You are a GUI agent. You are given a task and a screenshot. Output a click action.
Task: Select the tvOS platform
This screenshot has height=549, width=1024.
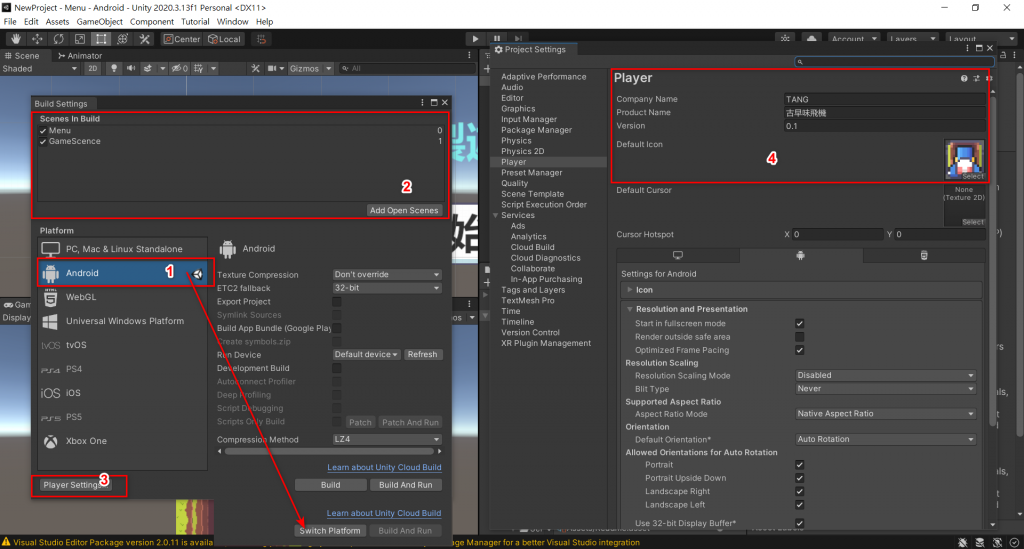click(123, 345)
